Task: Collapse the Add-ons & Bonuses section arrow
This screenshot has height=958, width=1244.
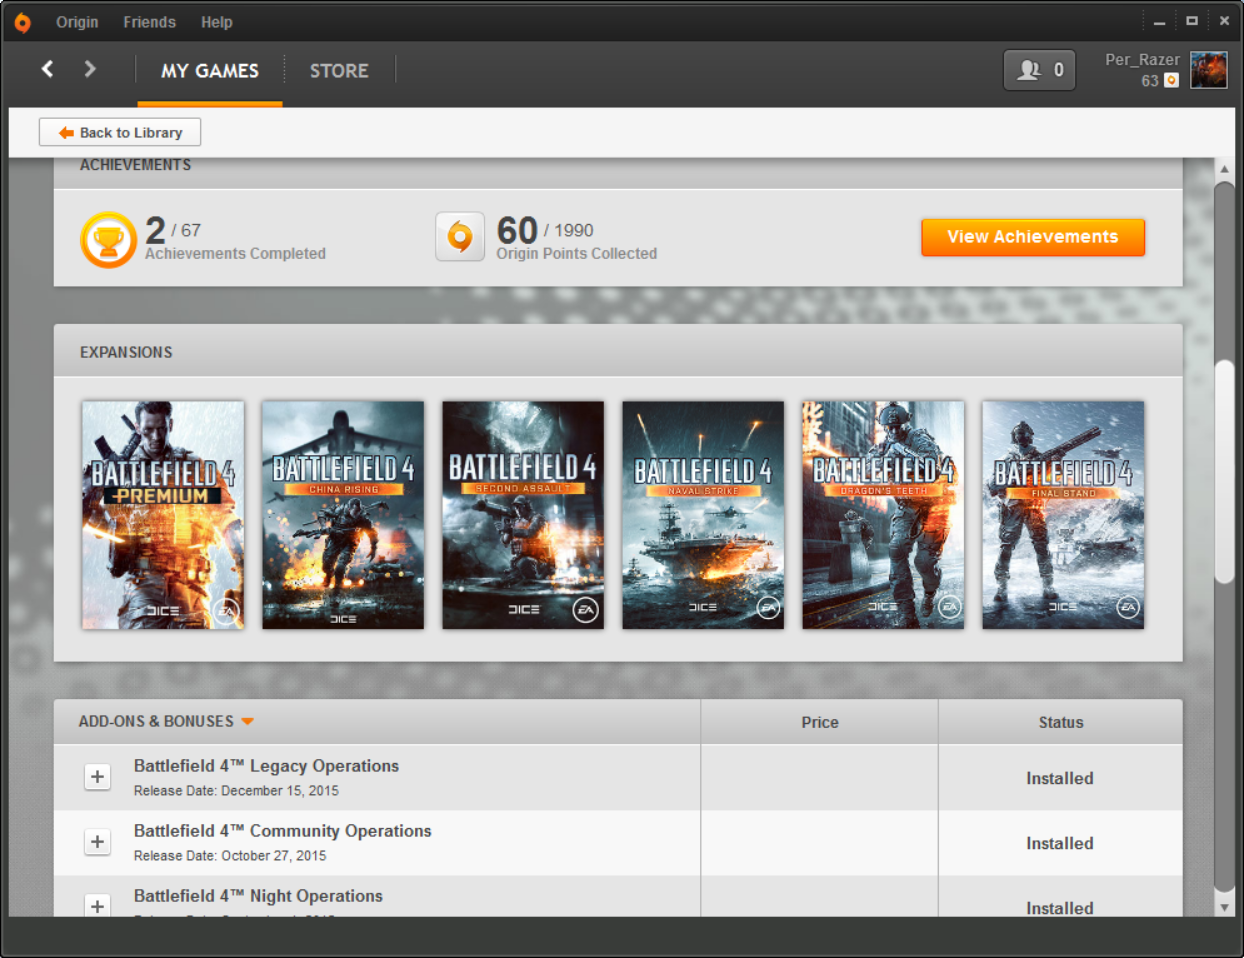Action: coord(247,722)
